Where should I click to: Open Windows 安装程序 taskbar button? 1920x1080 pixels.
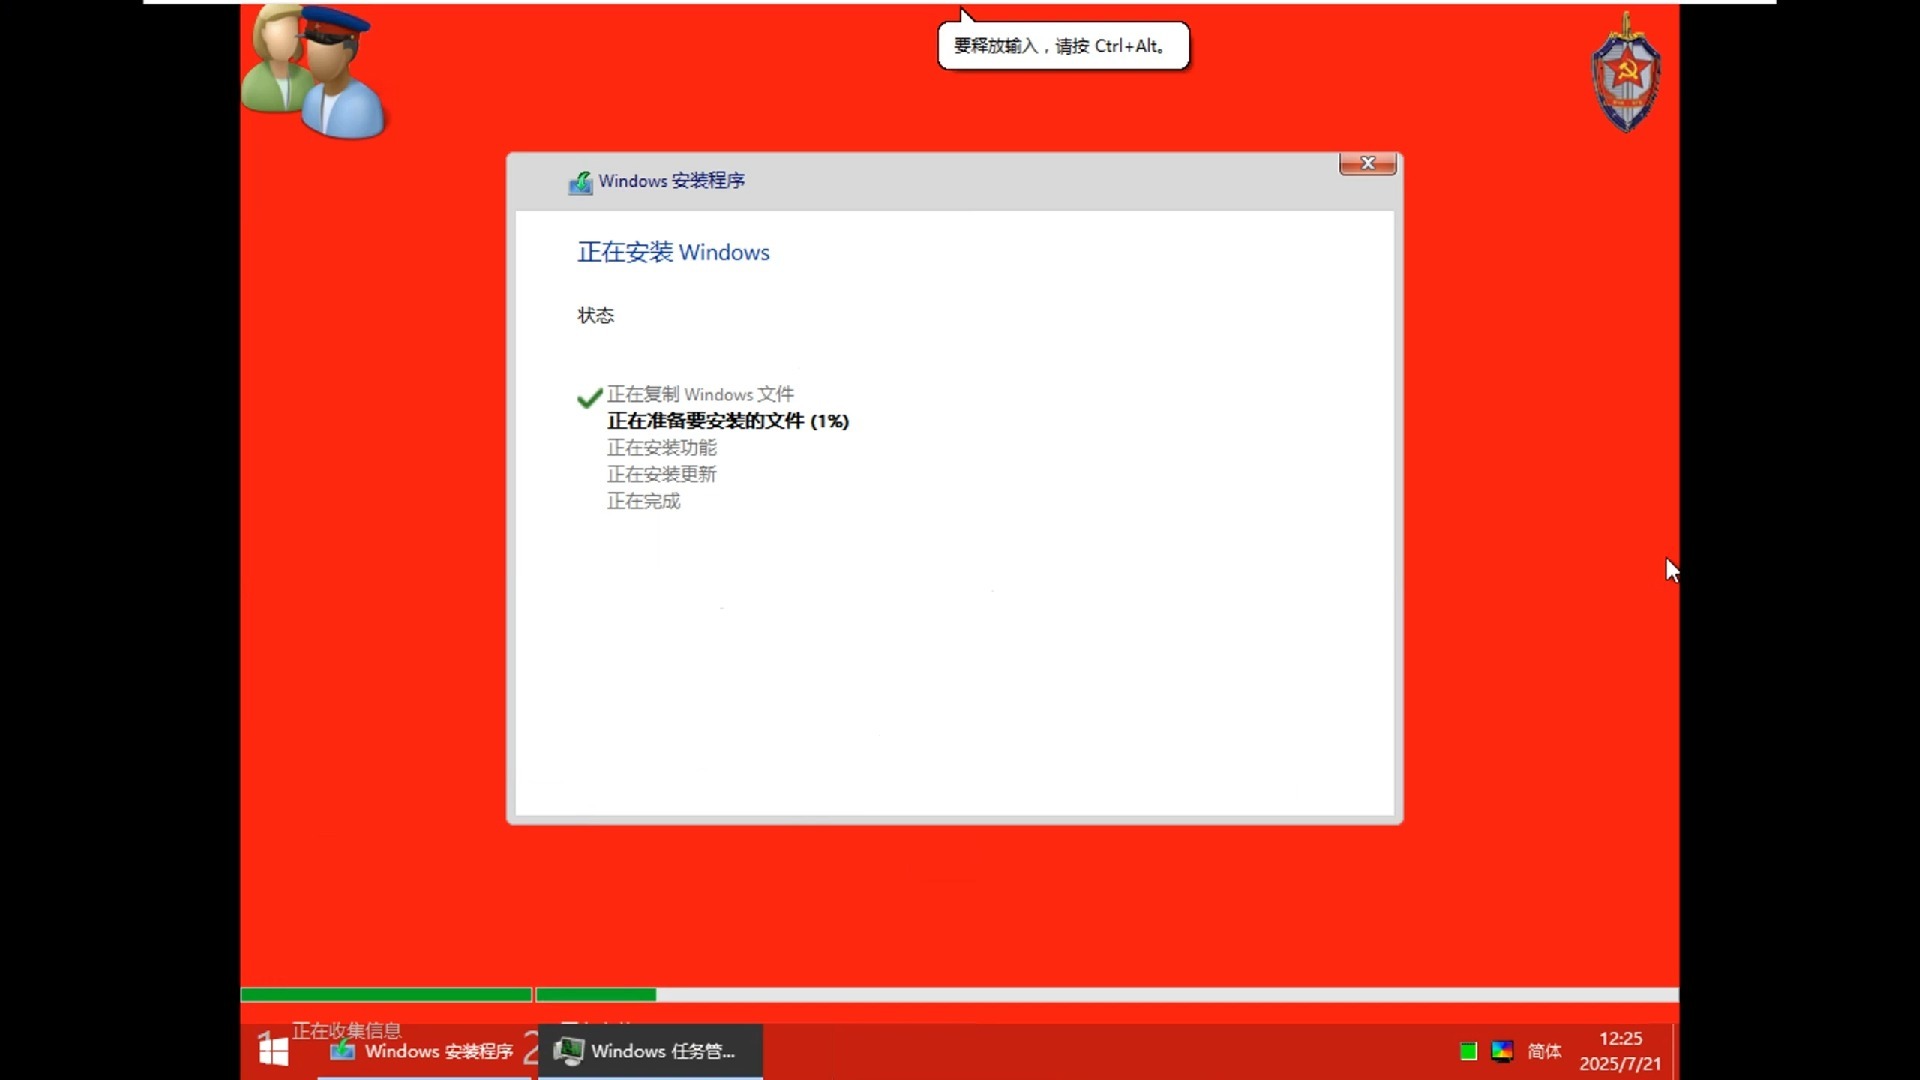423,1051
